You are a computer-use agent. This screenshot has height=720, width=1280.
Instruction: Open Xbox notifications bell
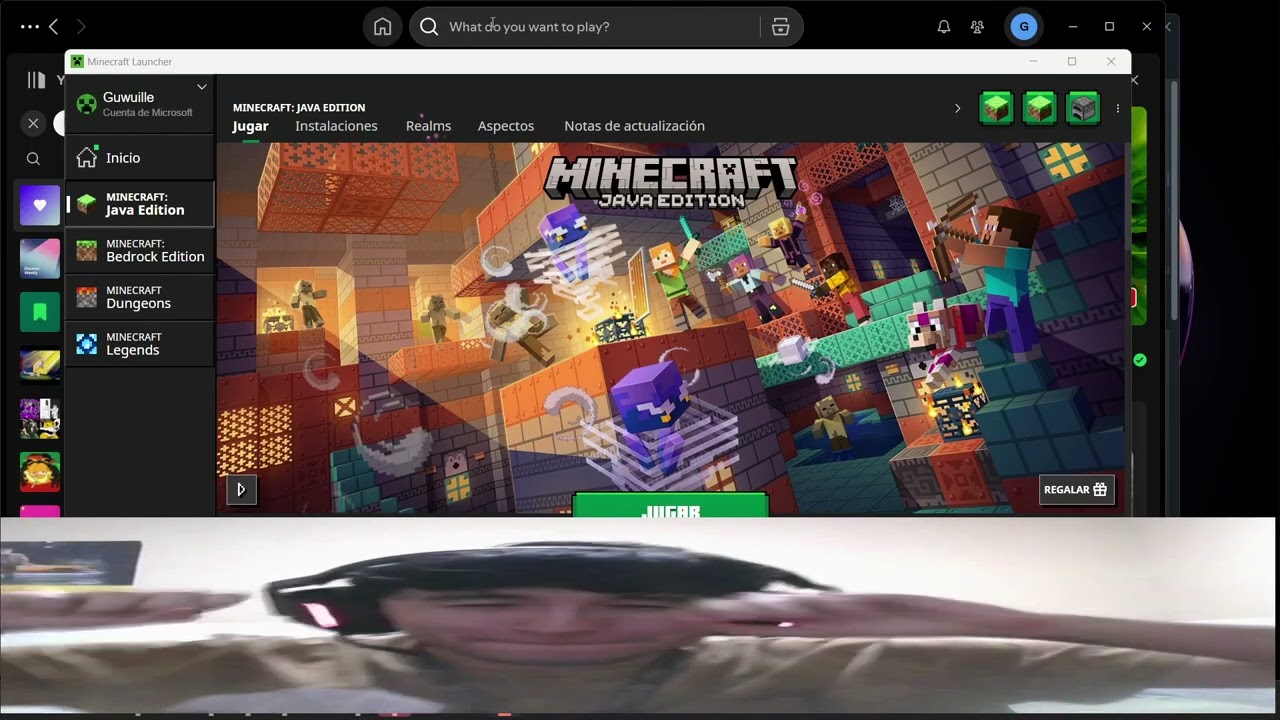point(943,27)
